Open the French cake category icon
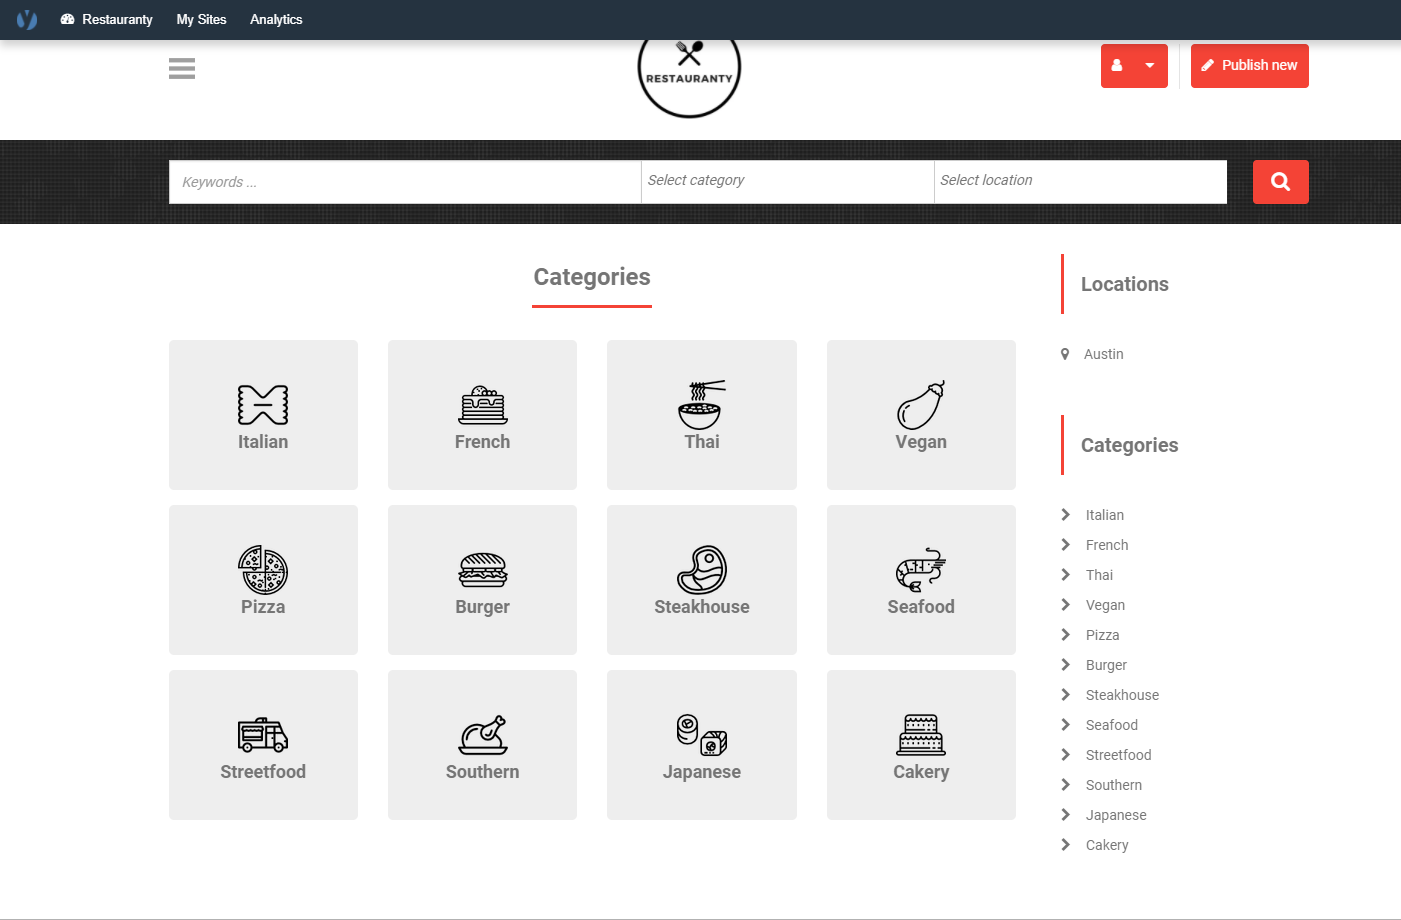Screen dimensions: 1401x920 [x=483, y=405]
